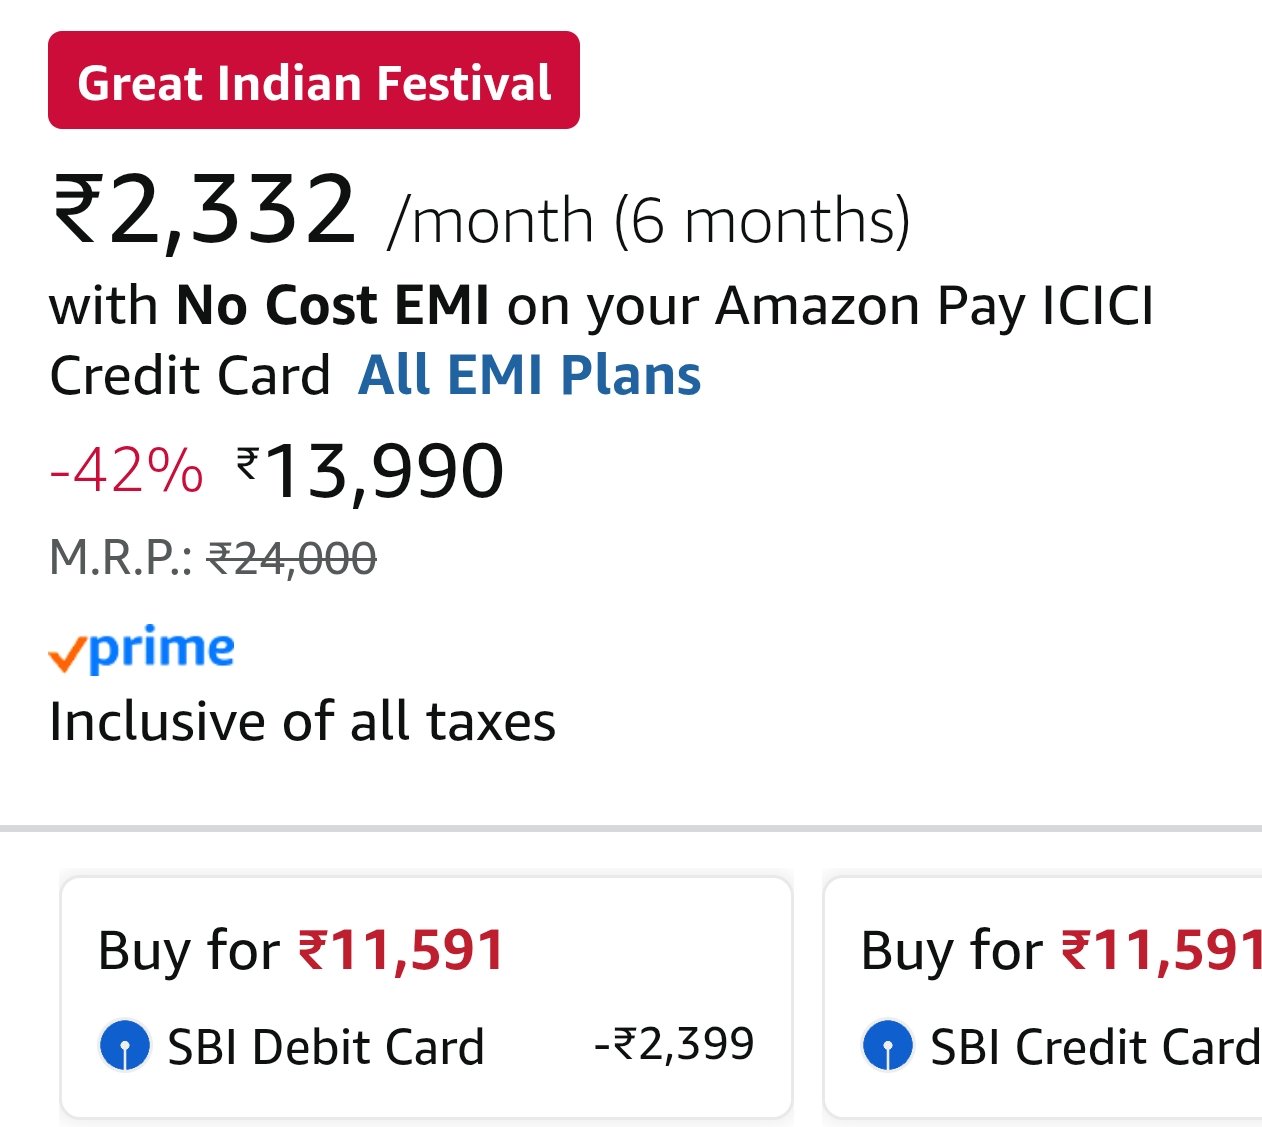Viewport: 1262px width, 1127px height.
Task: Select the SBI Credit Card label
Action: [1094, 1047]
